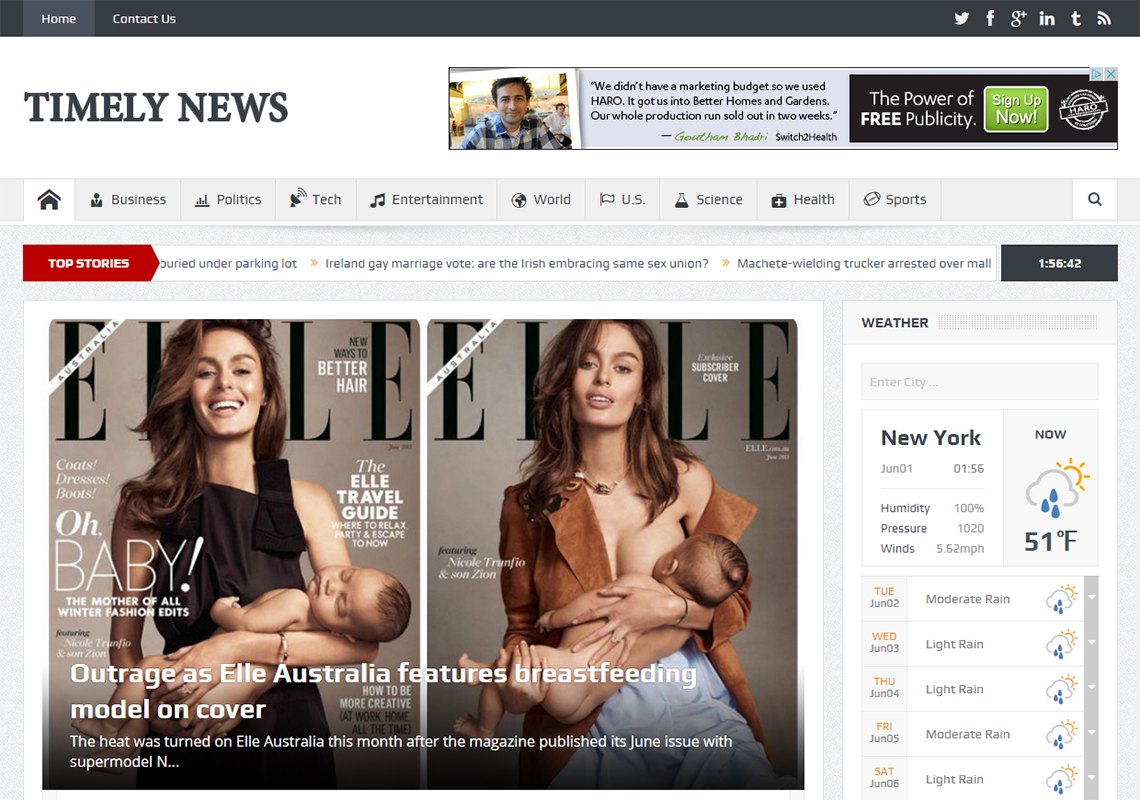The height and width of the screenshot is (800, 1140).
Task: Open the Elle Australia breastfeeding cover headline
Action: (383, 691)
